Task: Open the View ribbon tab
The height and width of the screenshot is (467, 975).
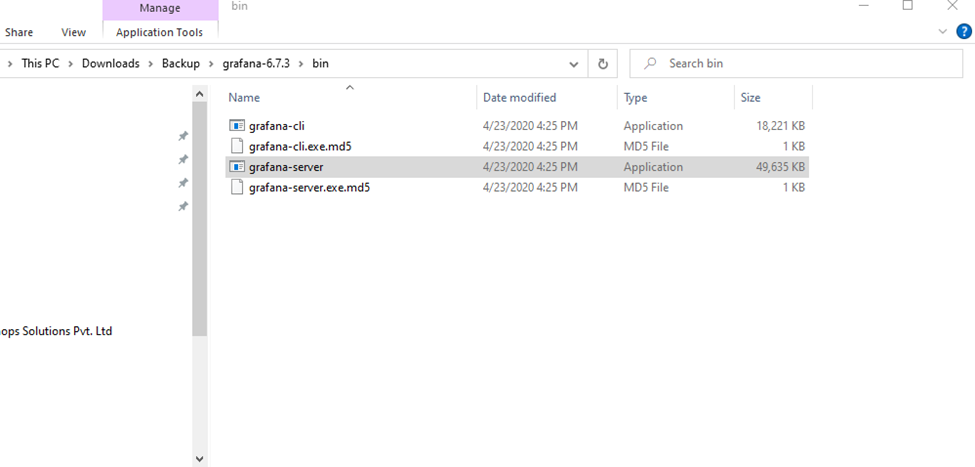Action: click(x=73, y=32)
